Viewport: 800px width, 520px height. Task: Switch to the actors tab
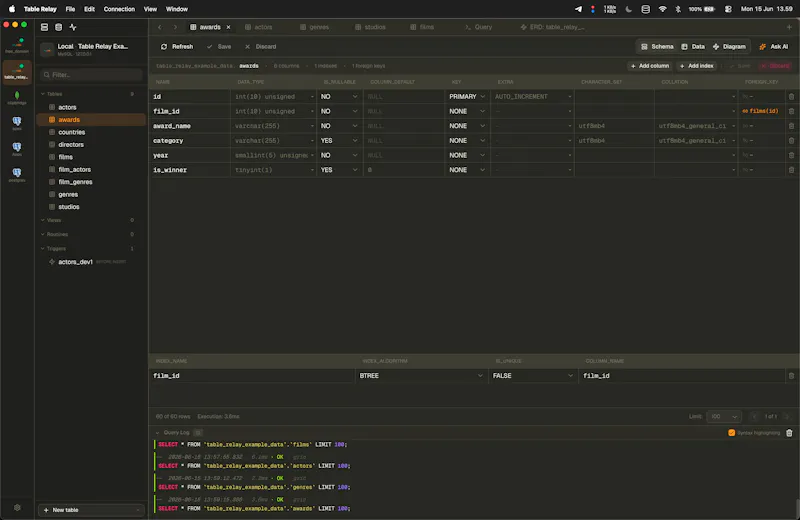[259, 27]
